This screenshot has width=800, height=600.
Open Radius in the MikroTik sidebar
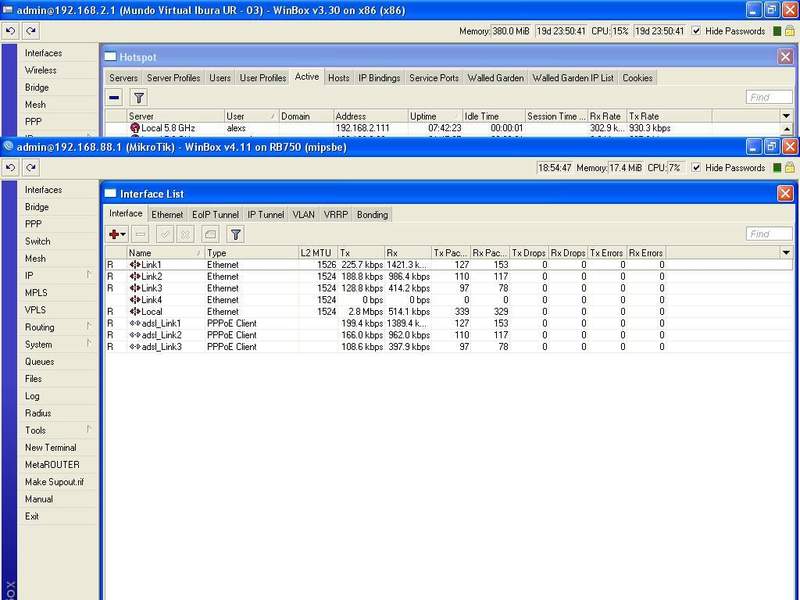(38, 413)
